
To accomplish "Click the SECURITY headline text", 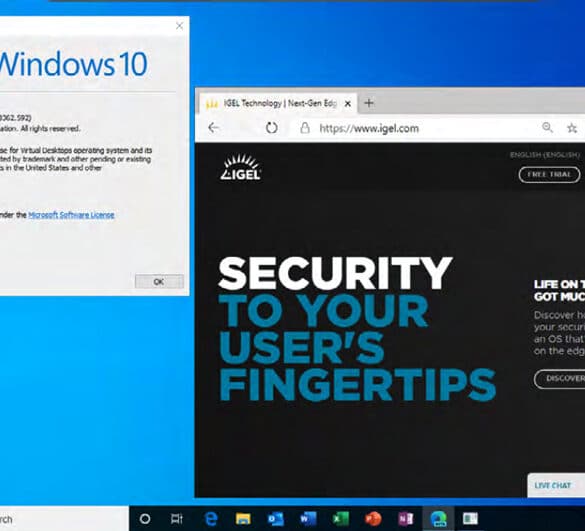I will coord(335,273).
